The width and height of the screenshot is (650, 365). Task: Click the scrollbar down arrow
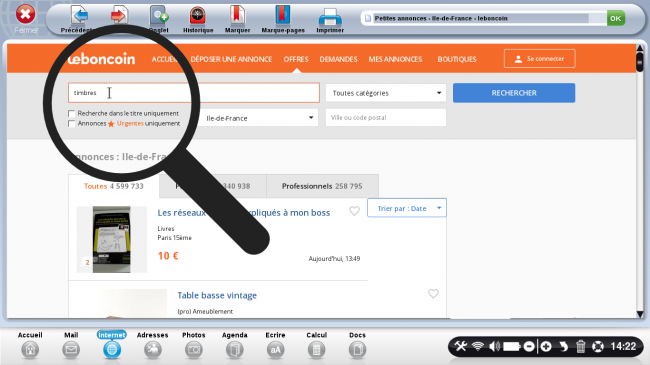point(640,314)
